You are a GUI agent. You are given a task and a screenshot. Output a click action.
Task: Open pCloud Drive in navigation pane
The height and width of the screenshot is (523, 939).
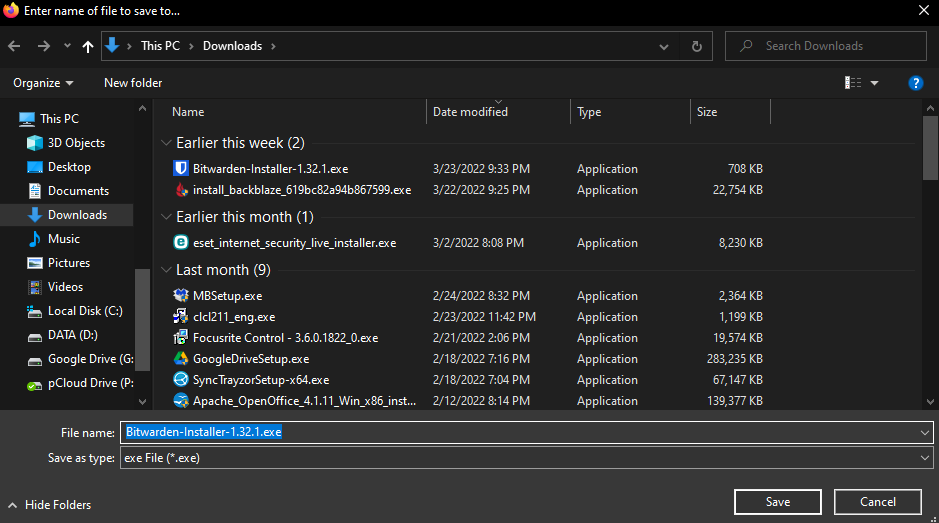coord(90,383)
